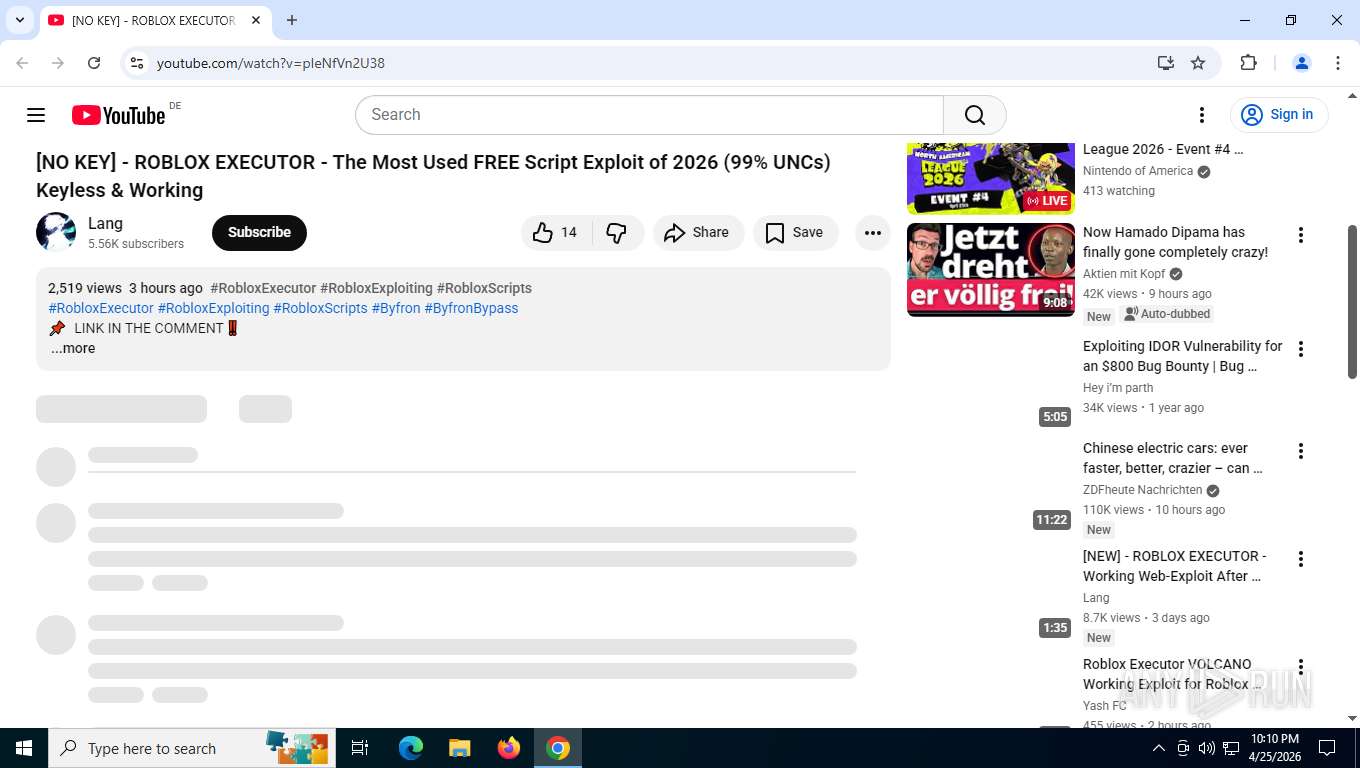The width and height of the screenshot is (1360, 768).
Task: Open the tab search dropdown arrow
Action: click(20, 20)
